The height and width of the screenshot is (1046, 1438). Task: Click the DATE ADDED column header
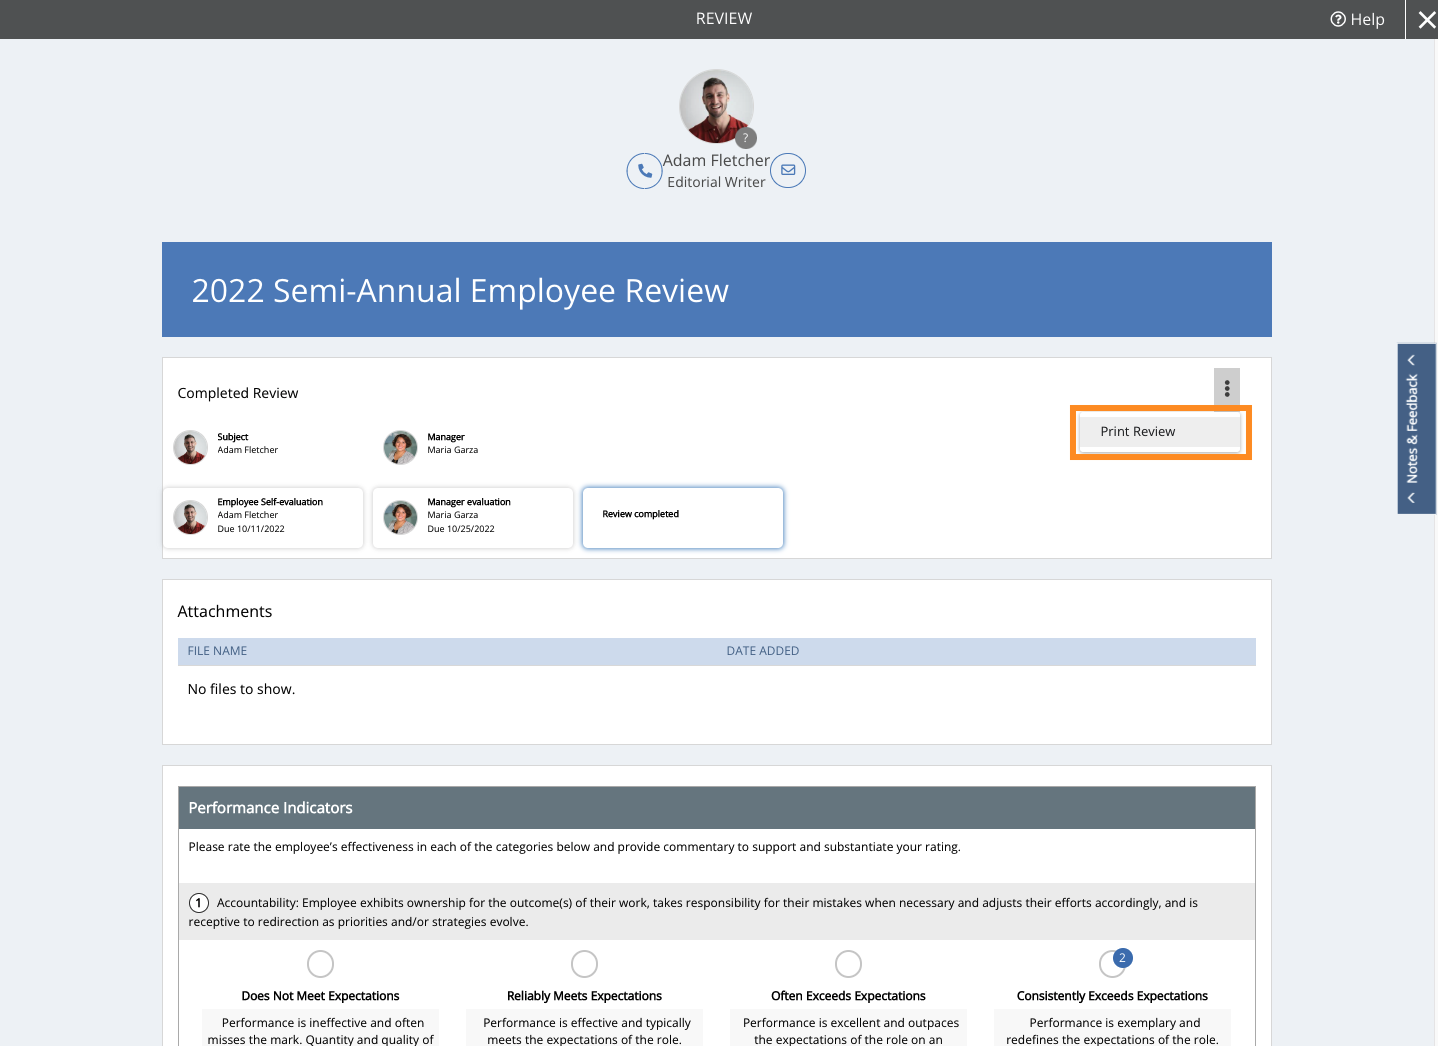click(763, 651)
